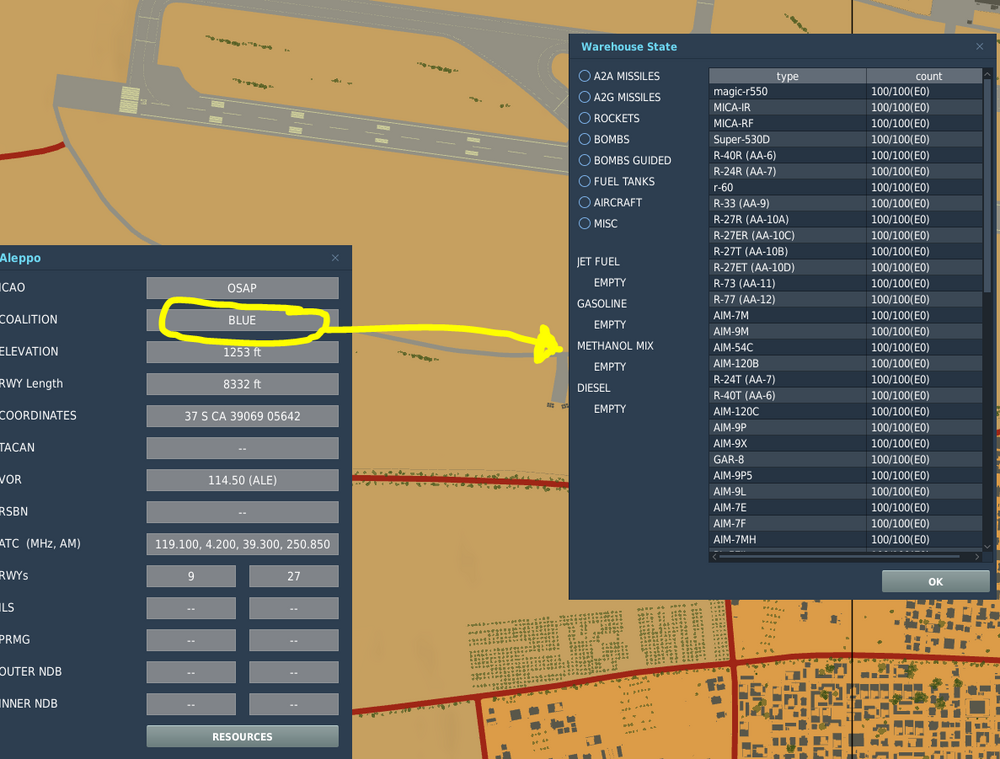
Task: Open RESOURCES for Aleppo airfield
Action: [x=242, y=736]
